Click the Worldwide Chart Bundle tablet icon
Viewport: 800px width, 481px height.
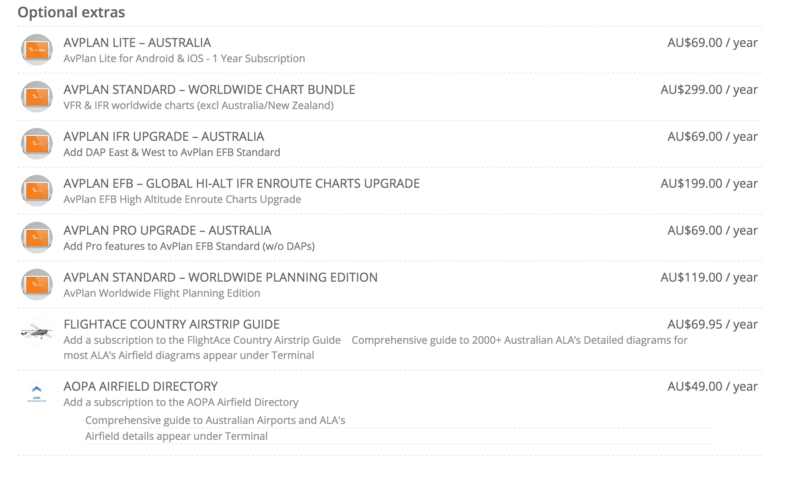click(37, 96)
